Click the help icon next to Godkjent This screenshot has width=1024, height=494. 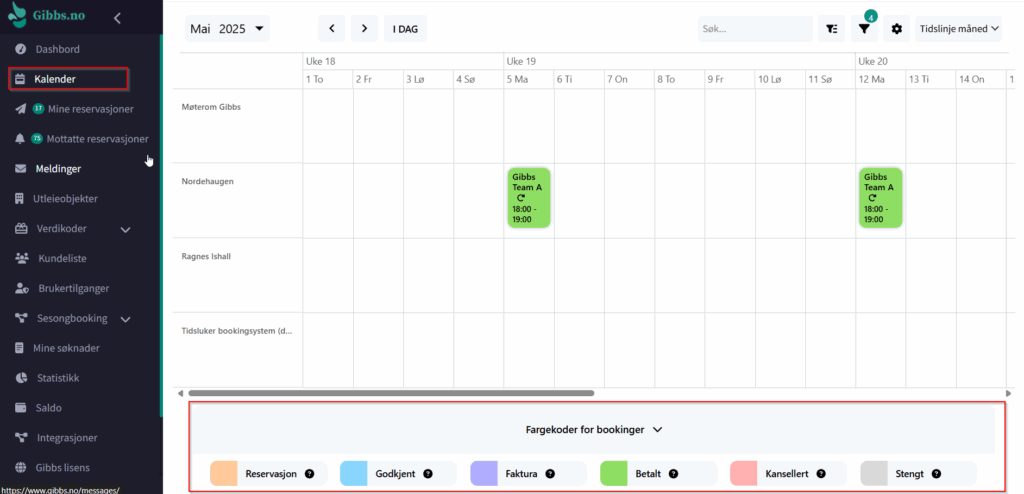428,474
